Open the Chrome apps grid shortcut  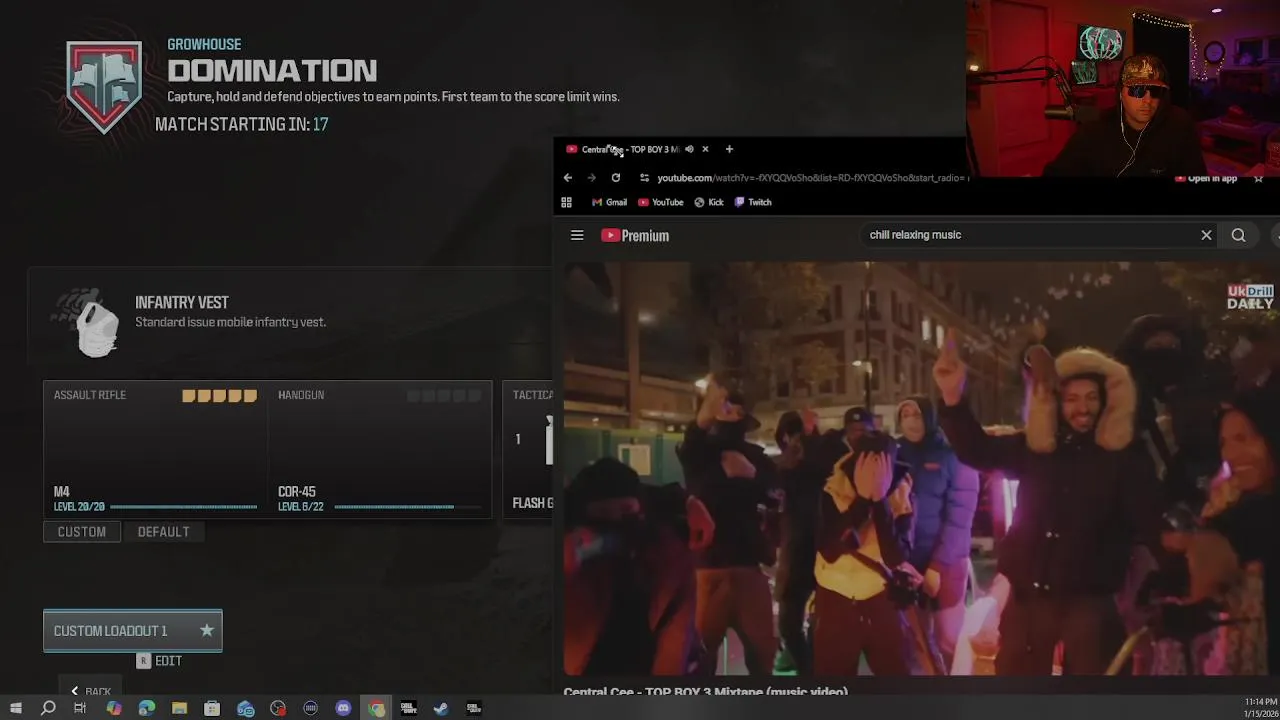click(x=566, y=202)
